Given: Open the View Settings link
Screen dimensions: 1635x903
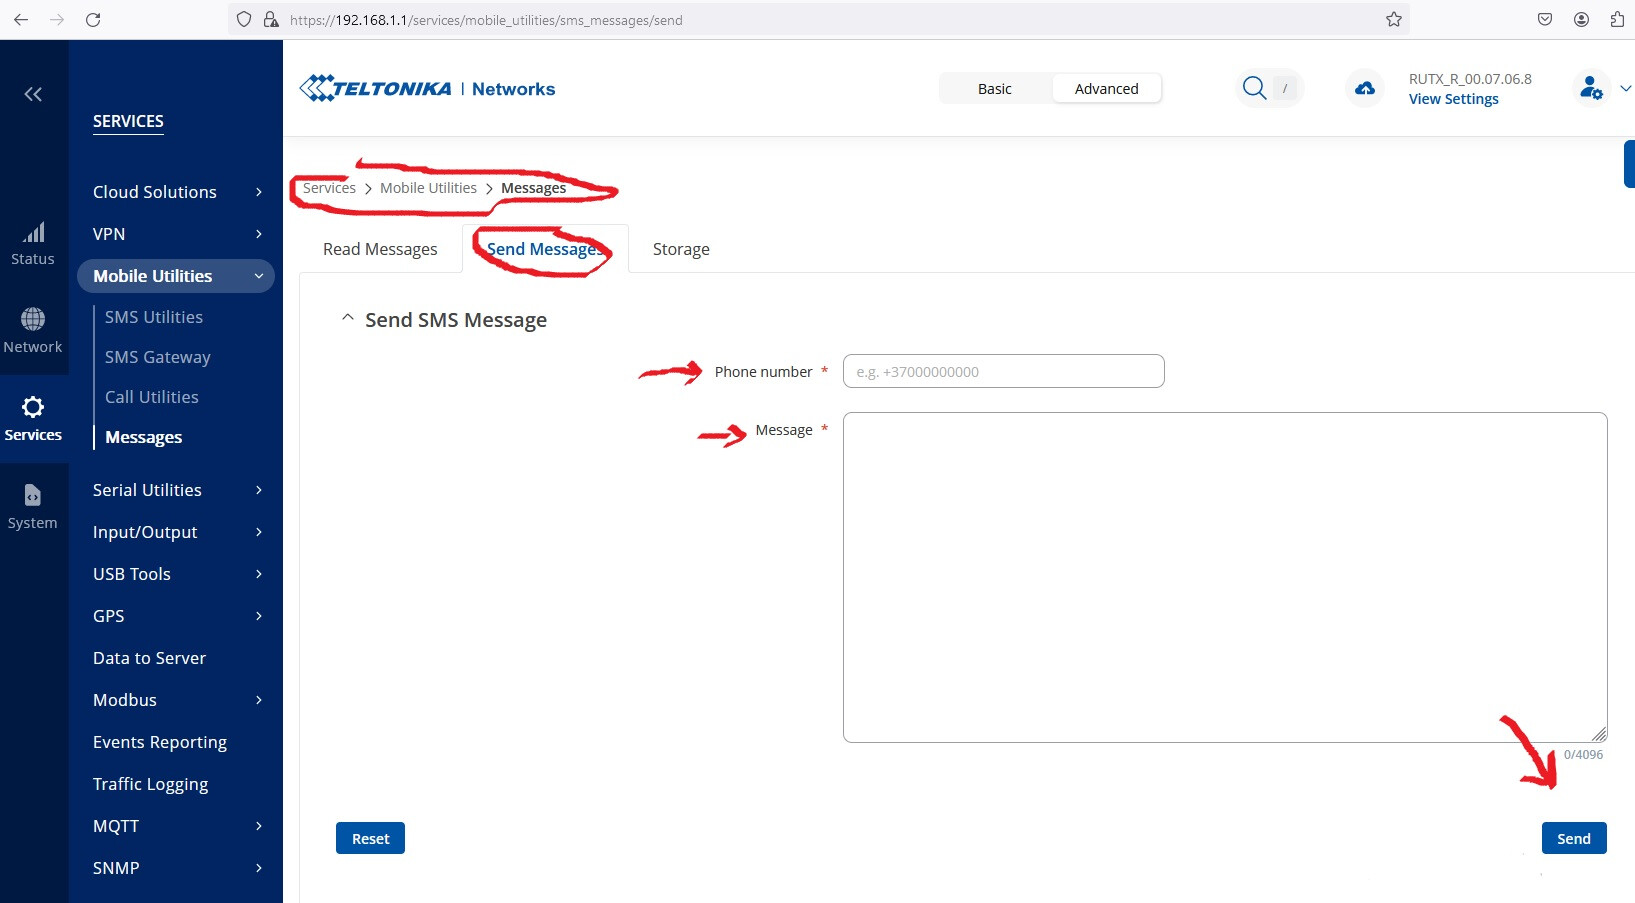Looking at the screenshot, I should [x=1454, y=99].
